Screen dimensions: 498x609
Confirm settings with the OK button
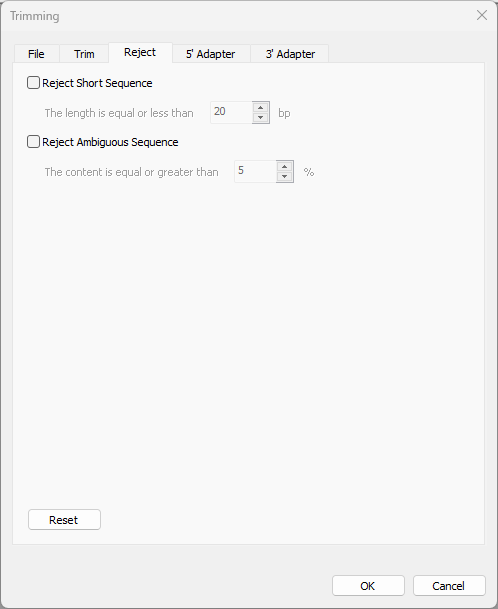click(368, 586)
